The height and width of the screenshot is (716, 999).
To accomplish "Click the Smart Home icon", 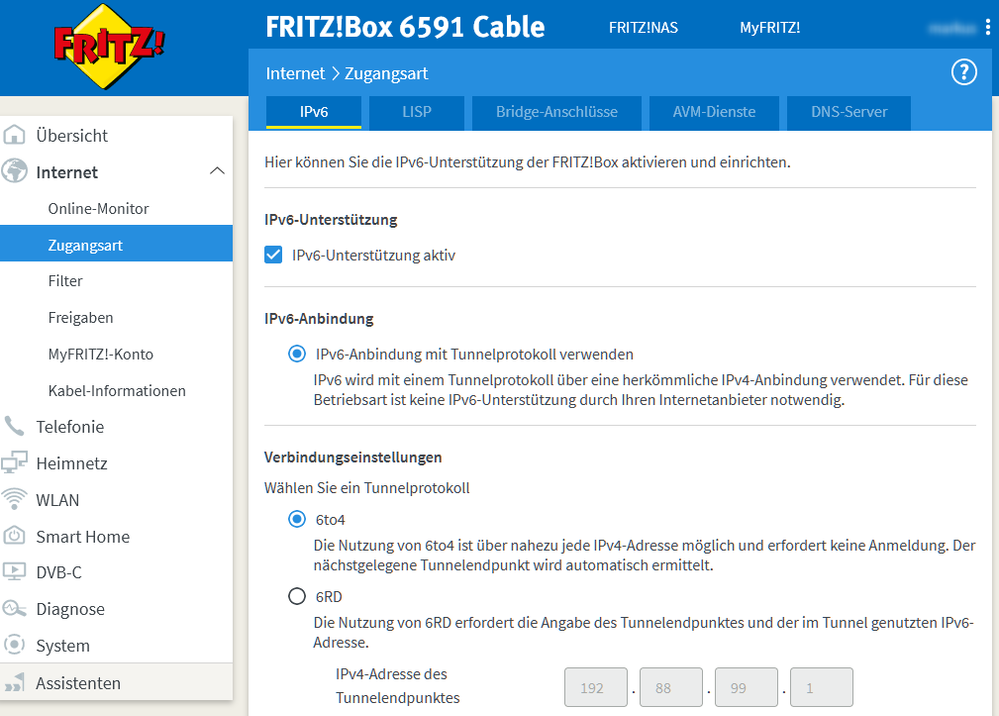I will click(14, 536).
